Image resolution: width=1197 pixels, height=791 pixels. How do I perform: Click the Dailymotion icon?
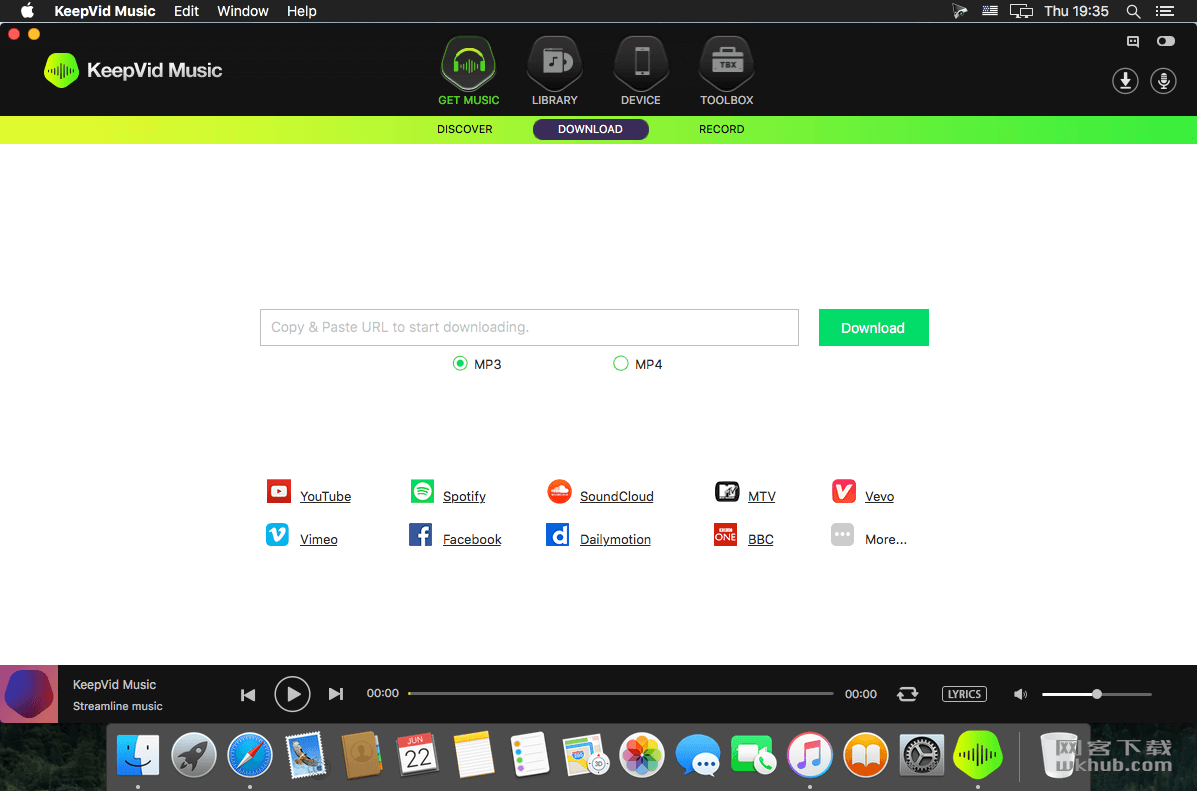pyautogui.click(x=557, y=534)
